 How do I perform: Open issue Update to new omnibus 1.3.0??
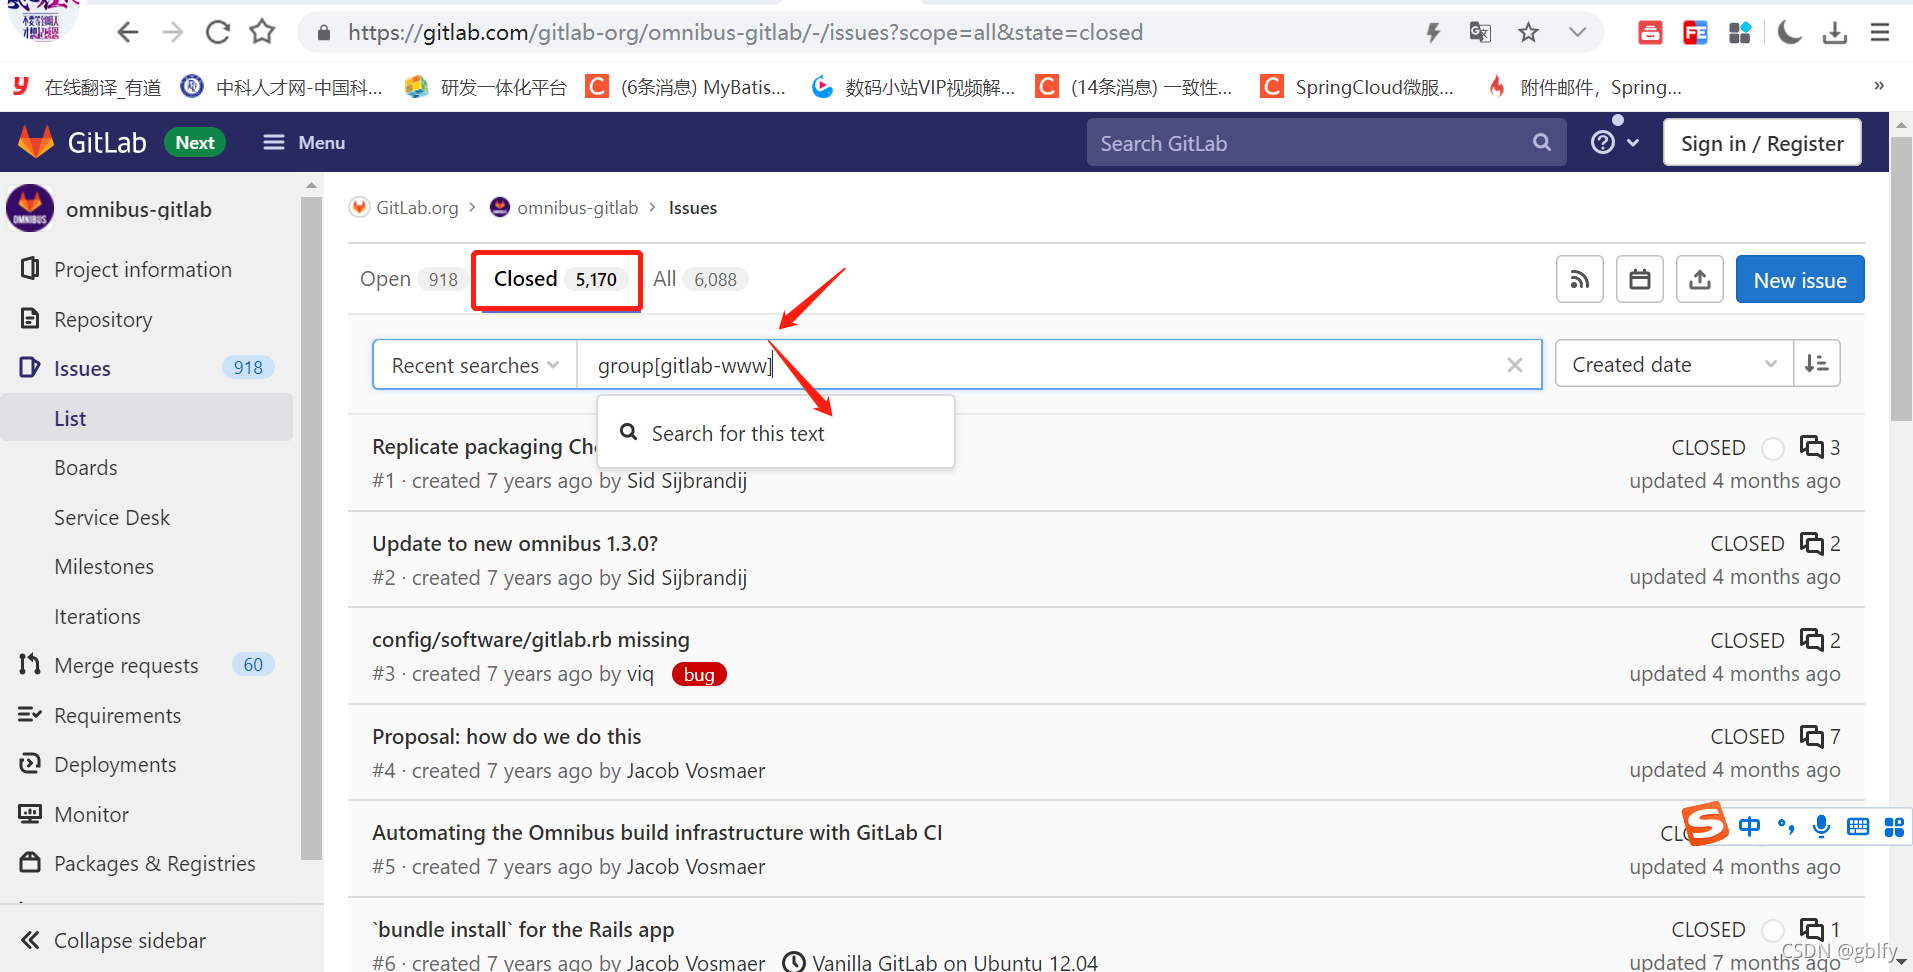[515, 543]
